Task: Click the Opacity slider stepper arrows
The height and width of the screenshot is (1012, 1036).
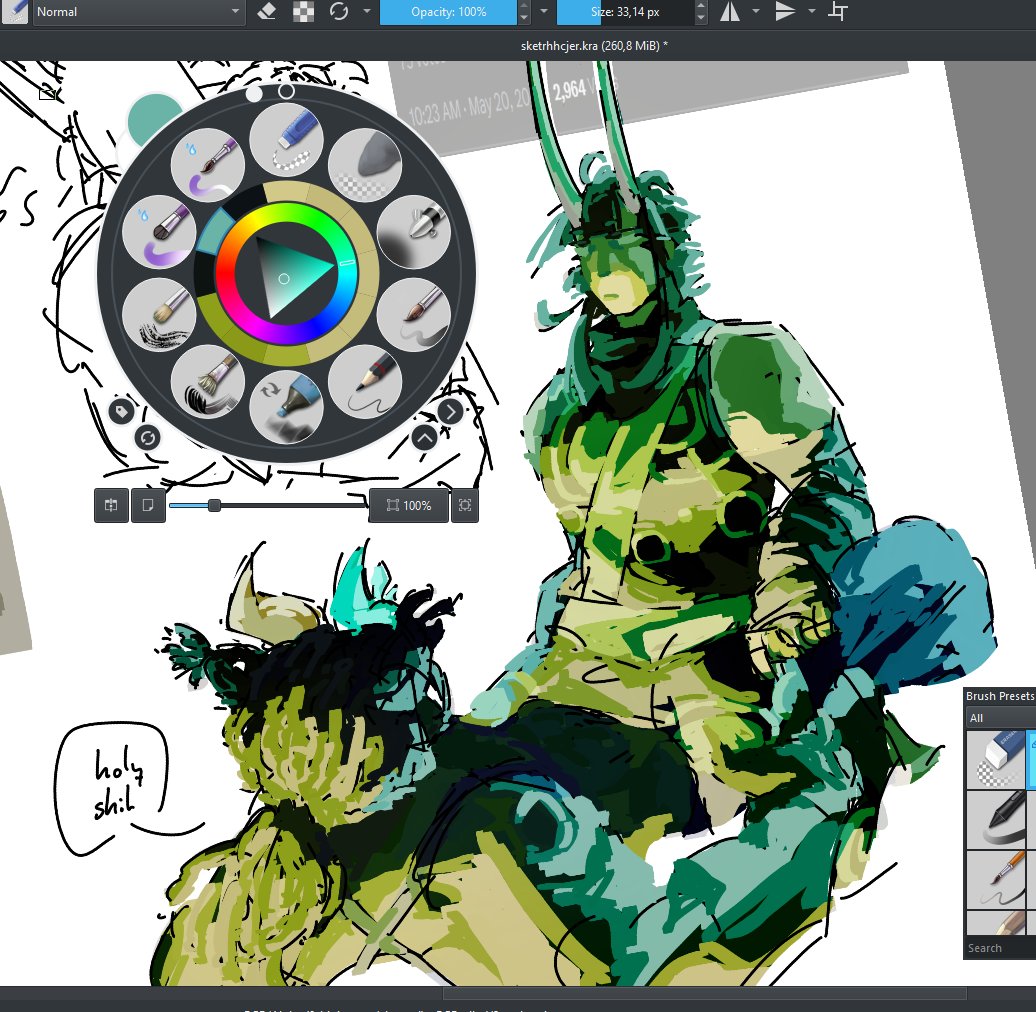Action: 524,12
